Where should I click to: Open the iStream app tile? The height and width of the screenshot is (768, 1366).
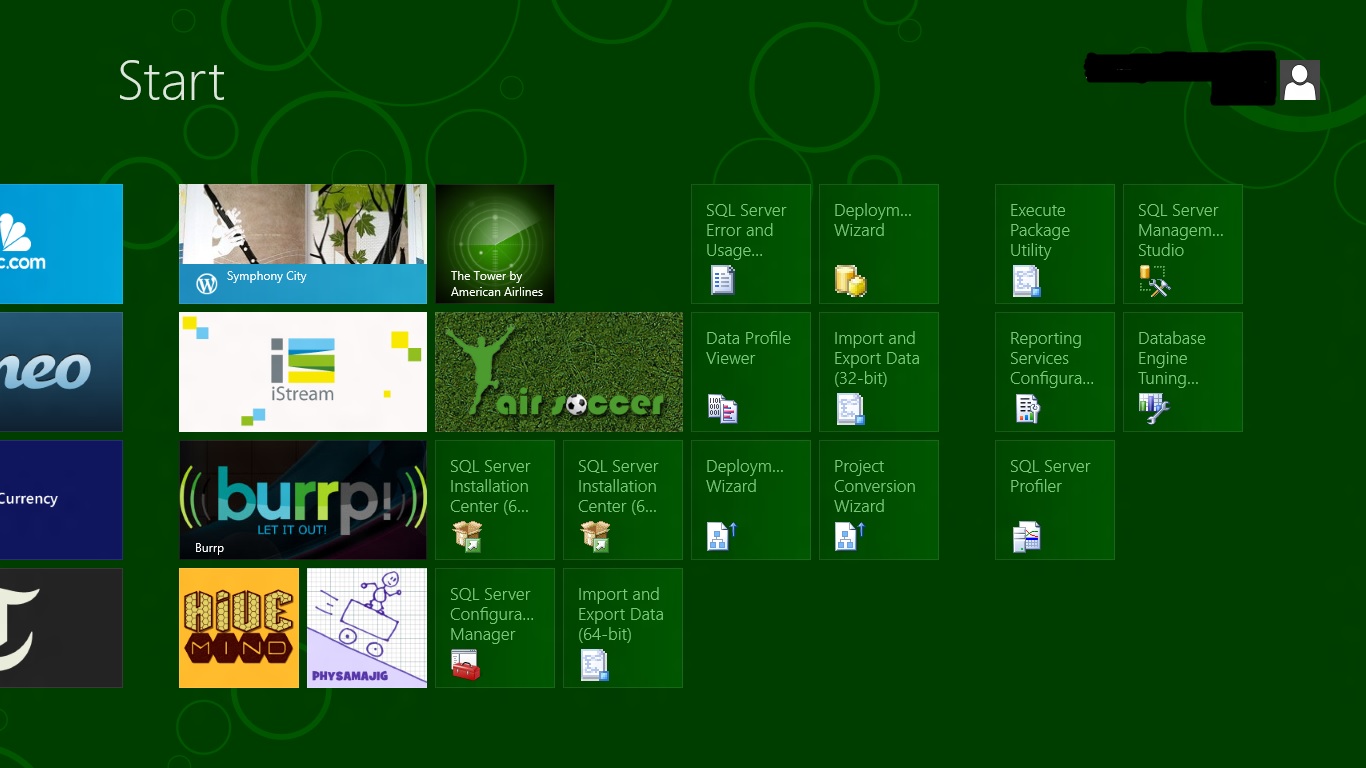[302, 371]
